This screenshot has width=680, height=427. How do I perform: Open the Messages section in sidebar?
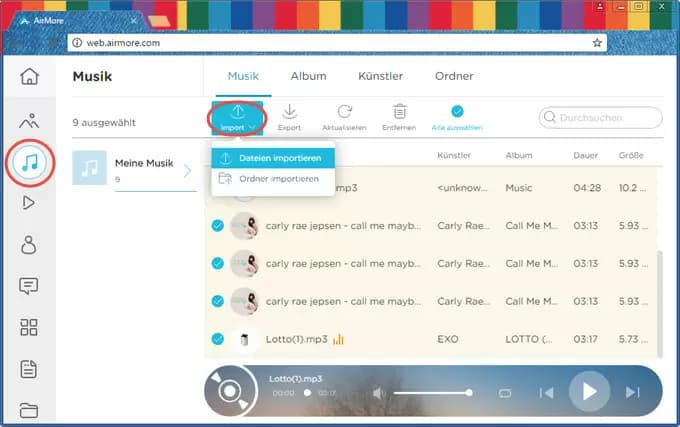pyautogui.click(x=30, y=286)
